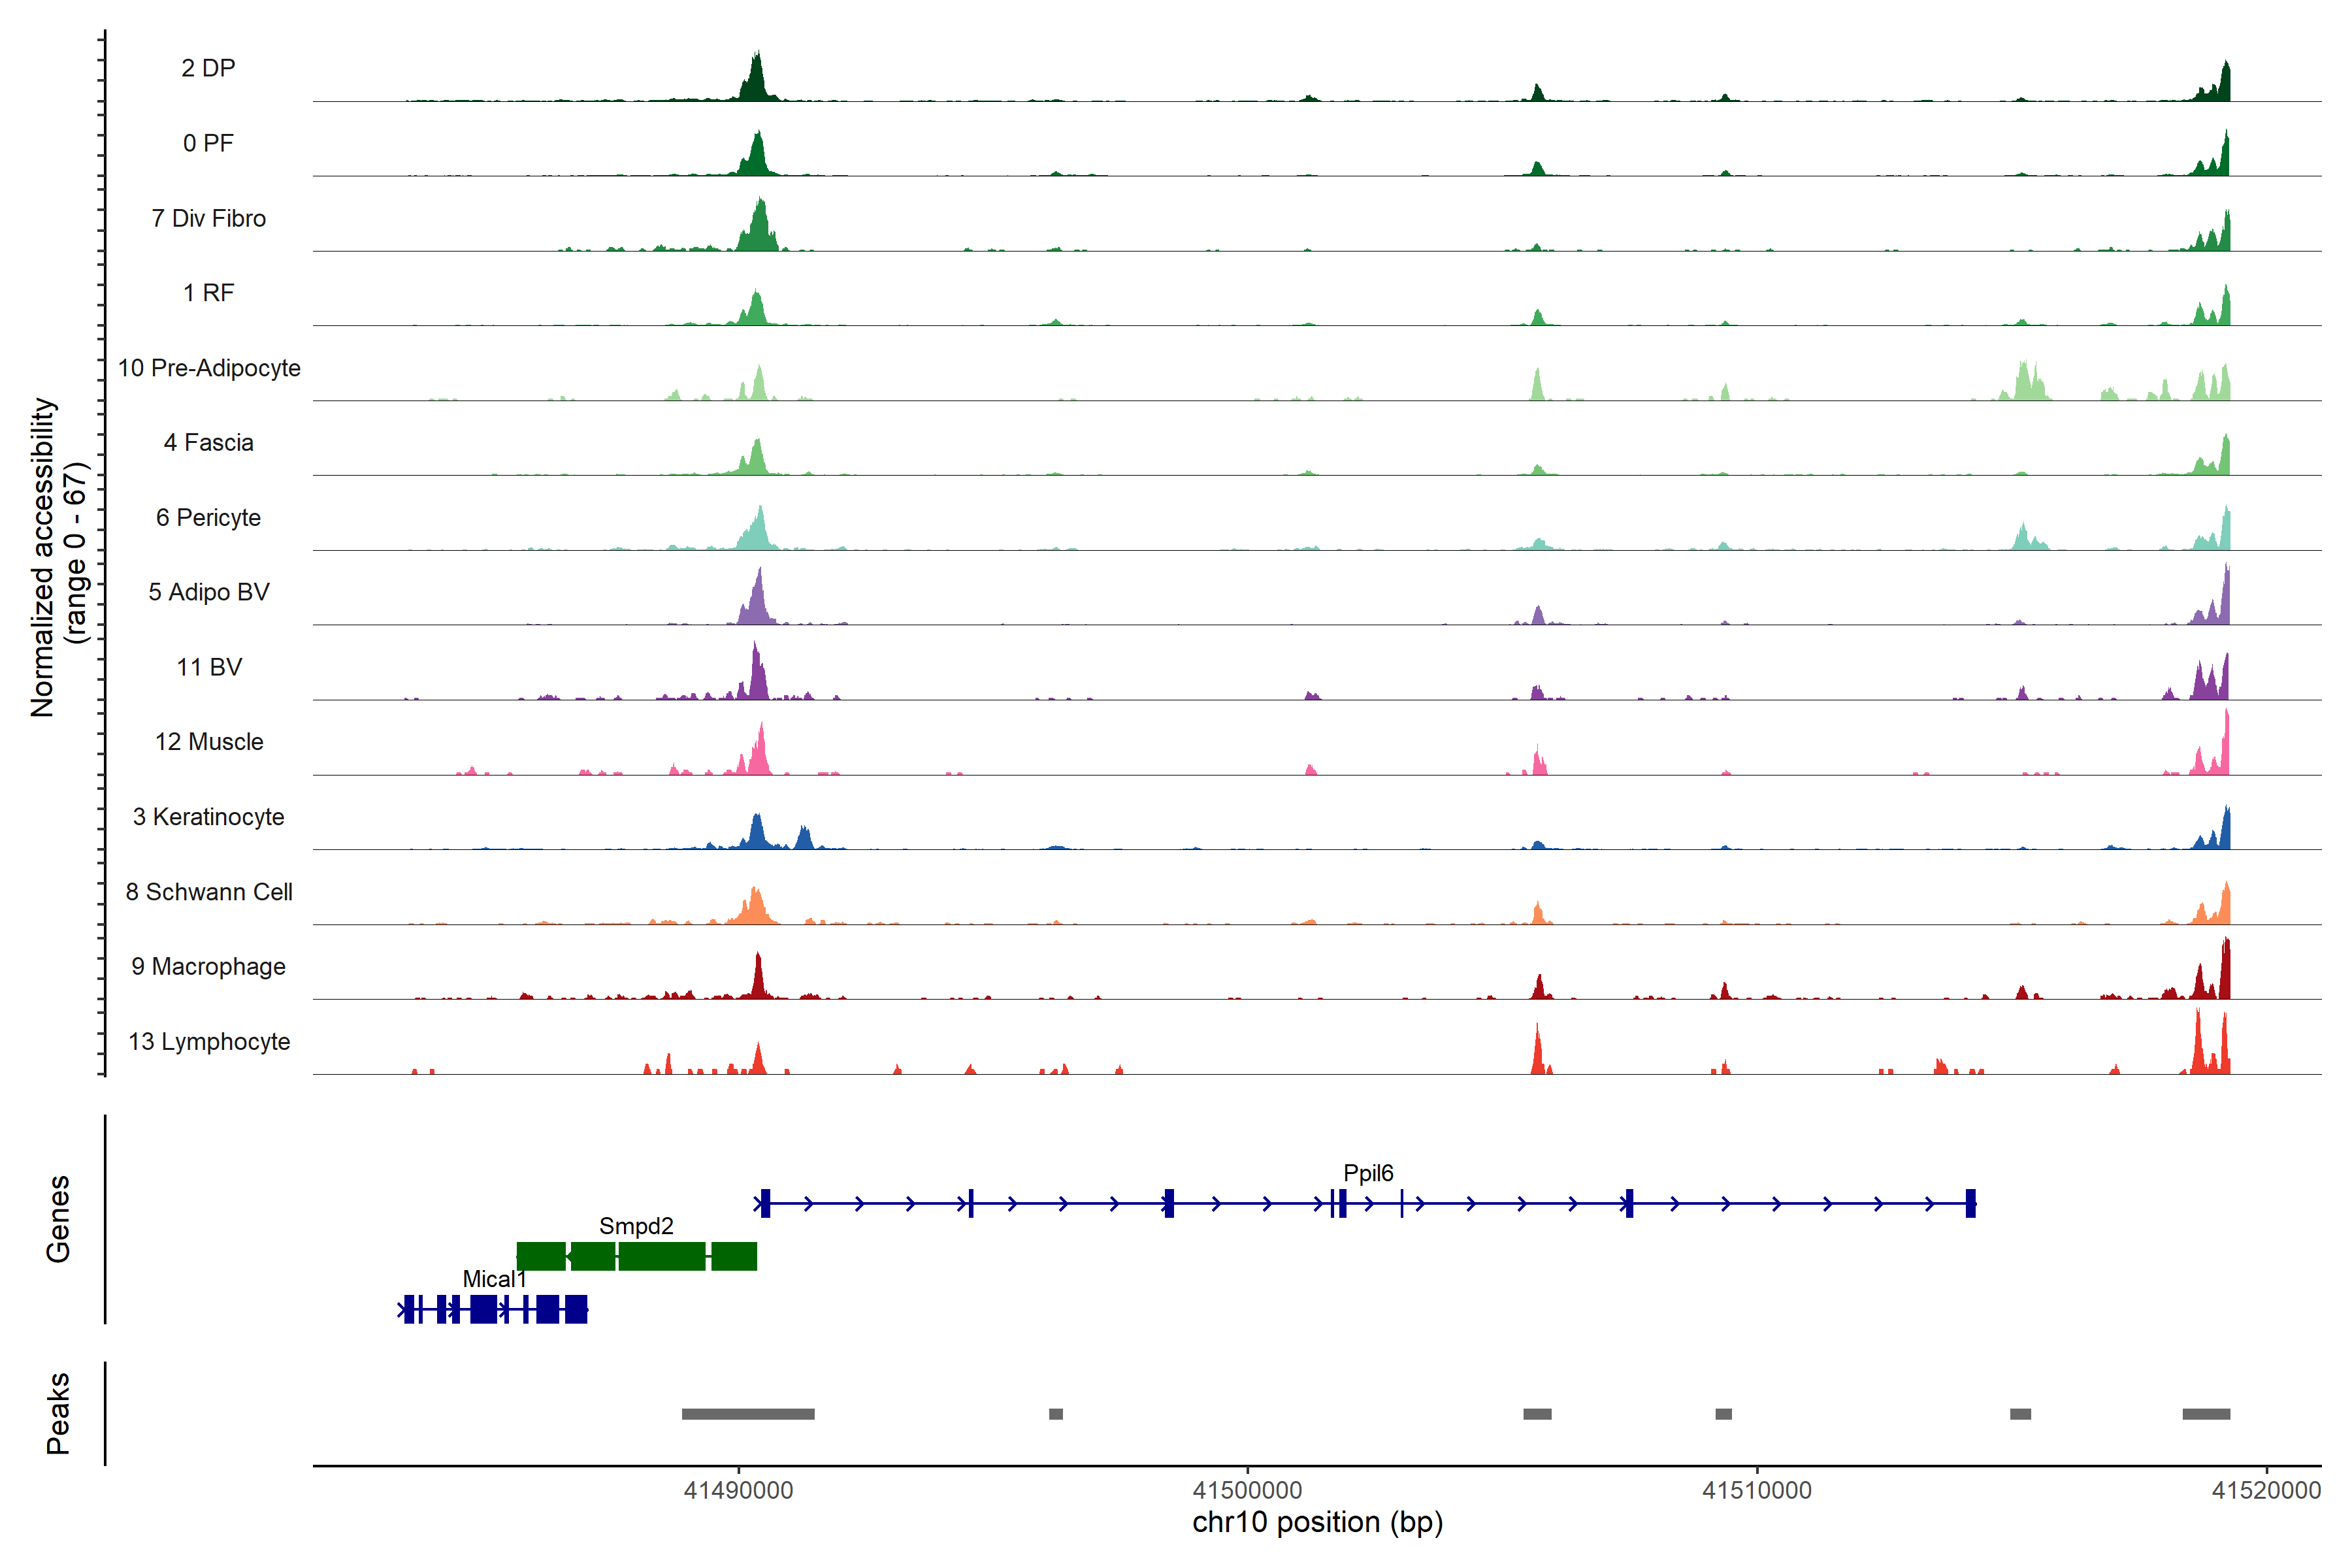
Task: Click the 41490000 axis tick label
Action: coord(738,1490)
